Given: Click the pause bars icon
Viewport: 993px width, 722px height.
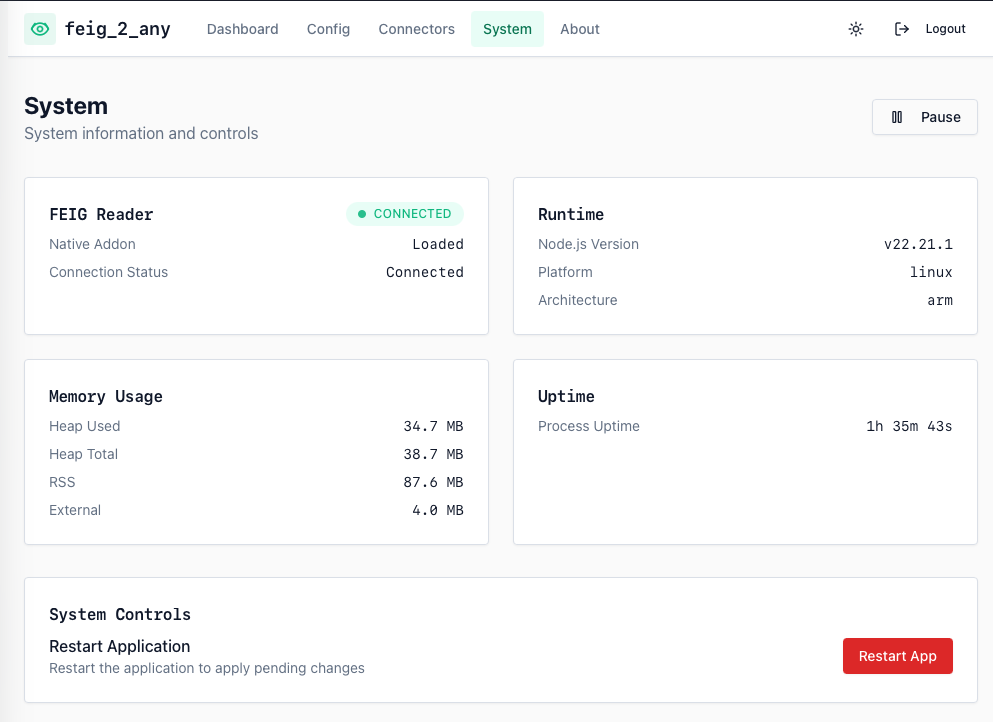Looking at the screenshot, I should 897,117.
